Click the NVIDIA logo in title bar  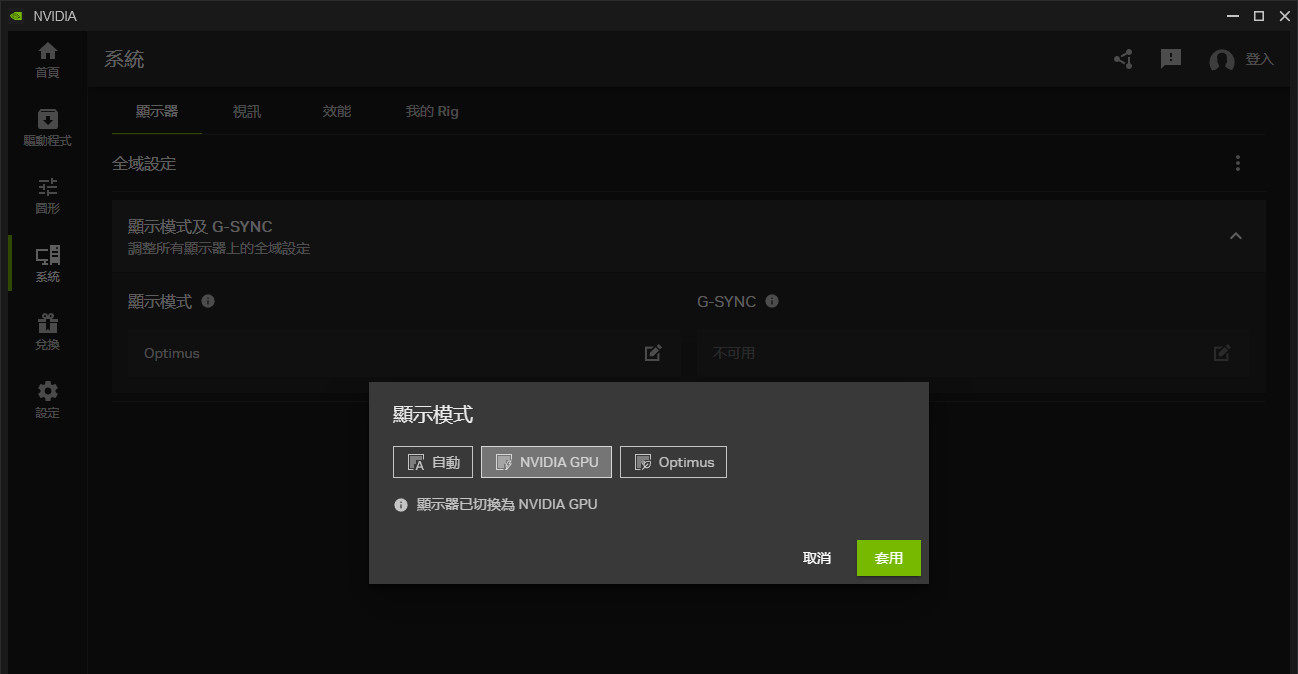16,16
